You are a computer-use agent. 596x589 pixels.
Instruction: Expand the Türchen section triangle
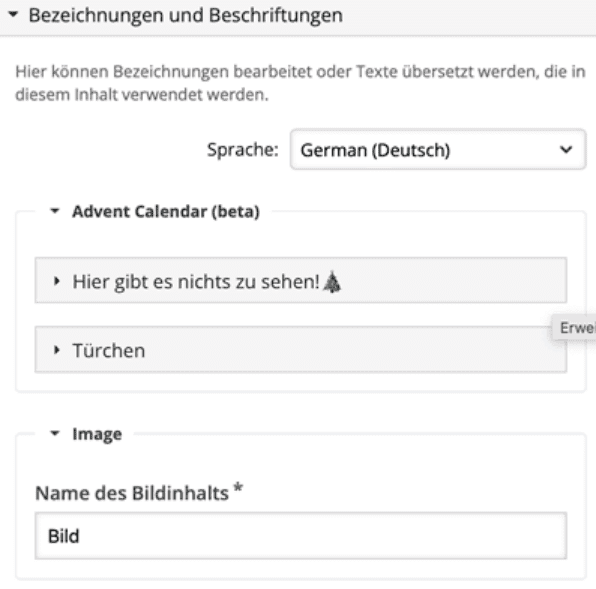click(57, 350)
